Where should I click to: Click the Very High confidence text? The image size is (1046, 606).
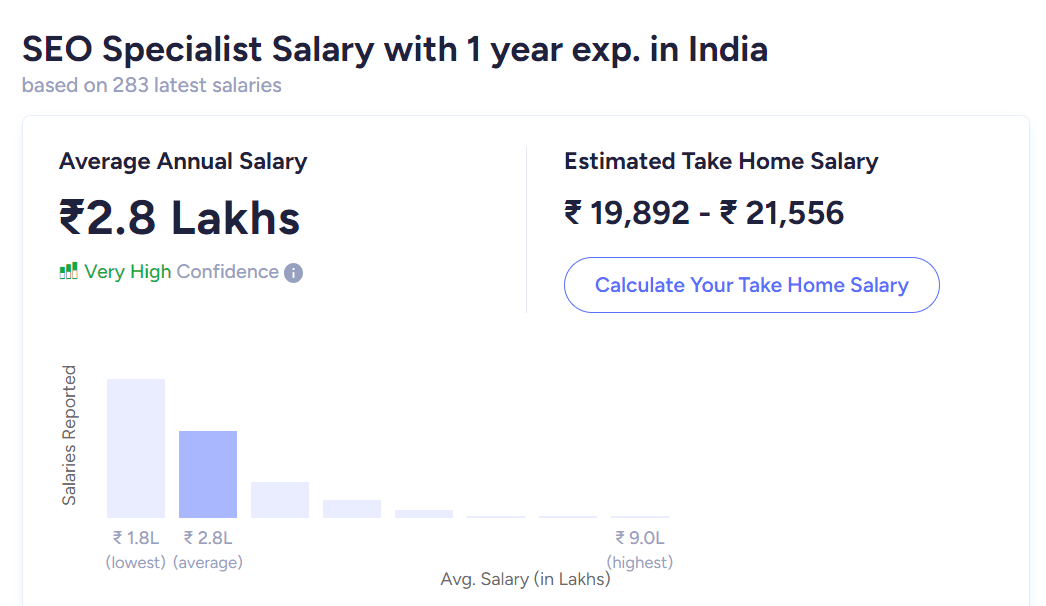(125, 271)
